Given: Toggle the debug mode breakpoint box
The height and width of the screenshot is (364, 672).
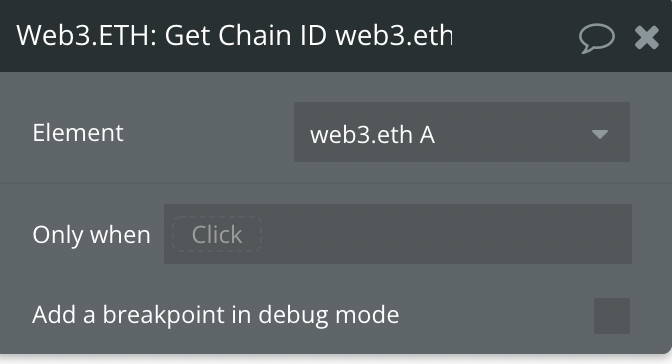Looking at the screenshot, I should (x=612, y=316).
